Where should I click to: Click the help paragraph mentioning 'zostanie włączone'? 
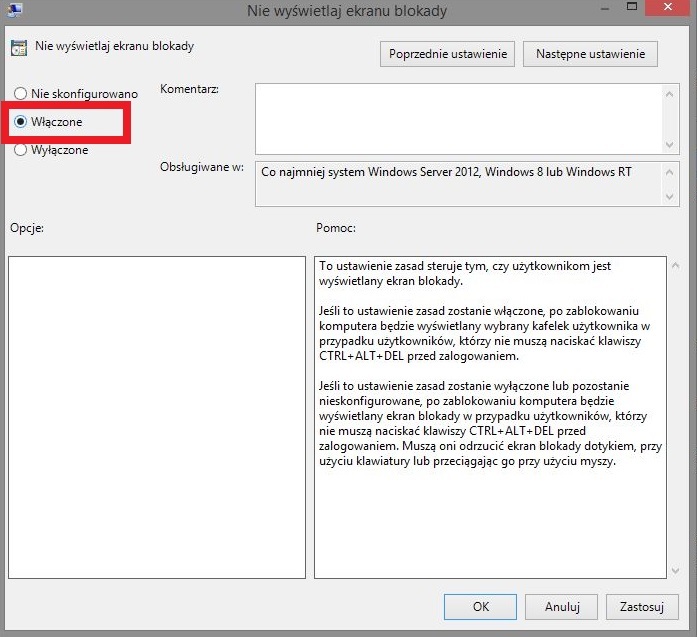click(485, 333)
